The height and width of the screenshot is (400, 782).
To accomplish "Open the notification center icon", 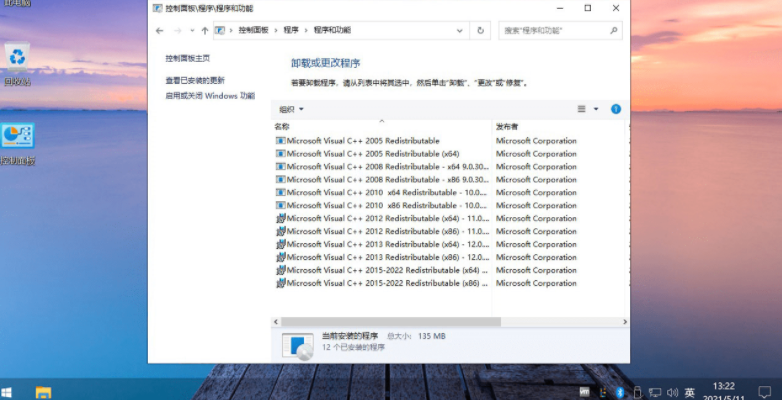I will click(764, 392).
